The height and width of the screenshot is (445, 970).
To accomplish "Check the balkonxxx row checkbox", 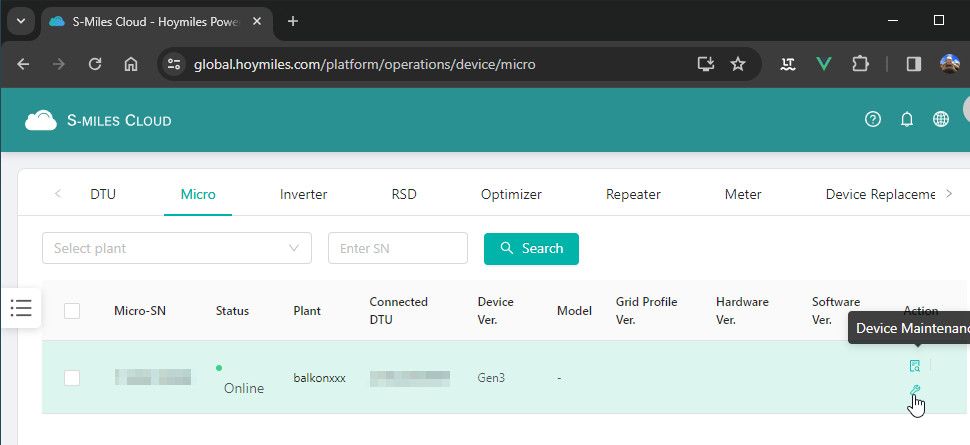I will (72, 378).
